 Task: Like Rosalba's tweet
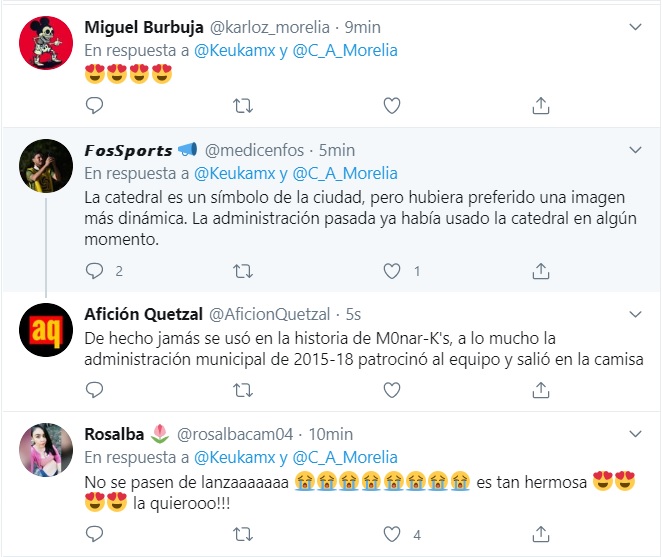392,533
